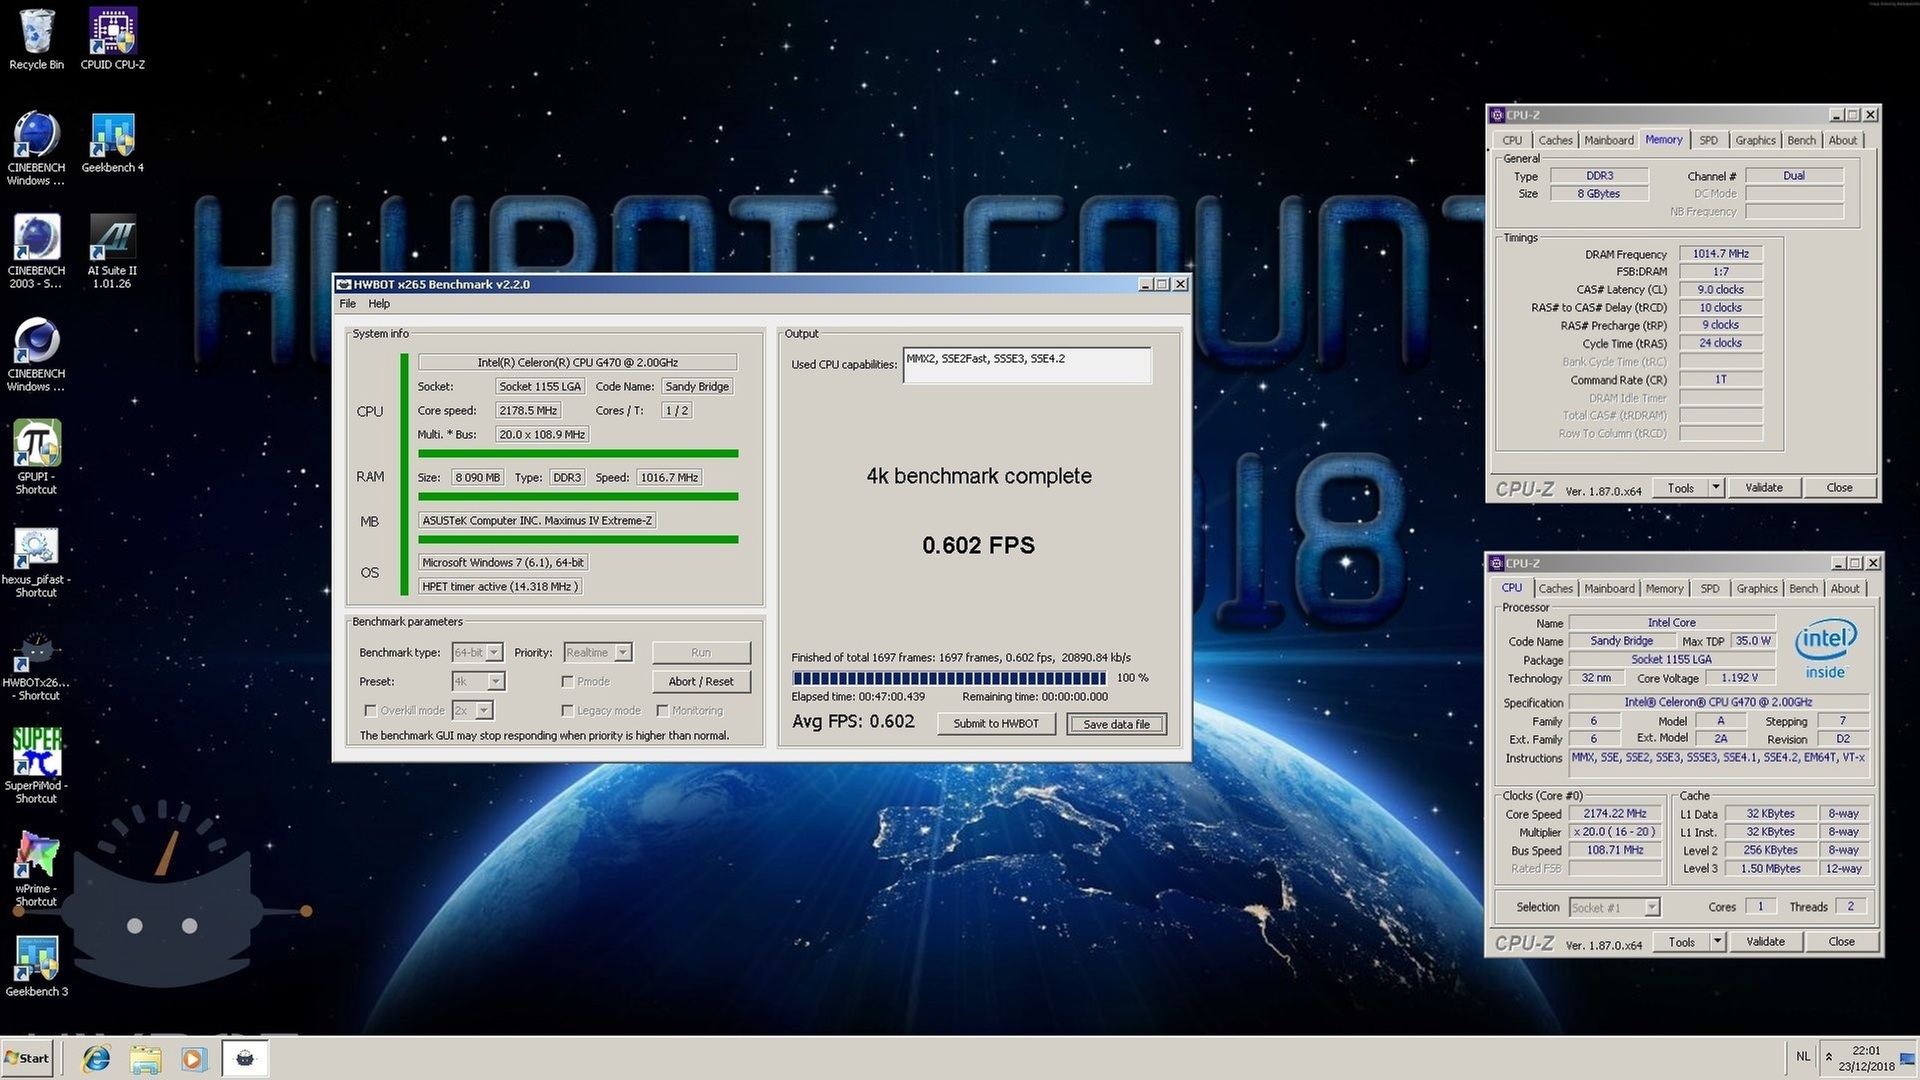Screen dimensions: 1920x1080
Task: Click Save data file button
Action: pos(1116,724)
